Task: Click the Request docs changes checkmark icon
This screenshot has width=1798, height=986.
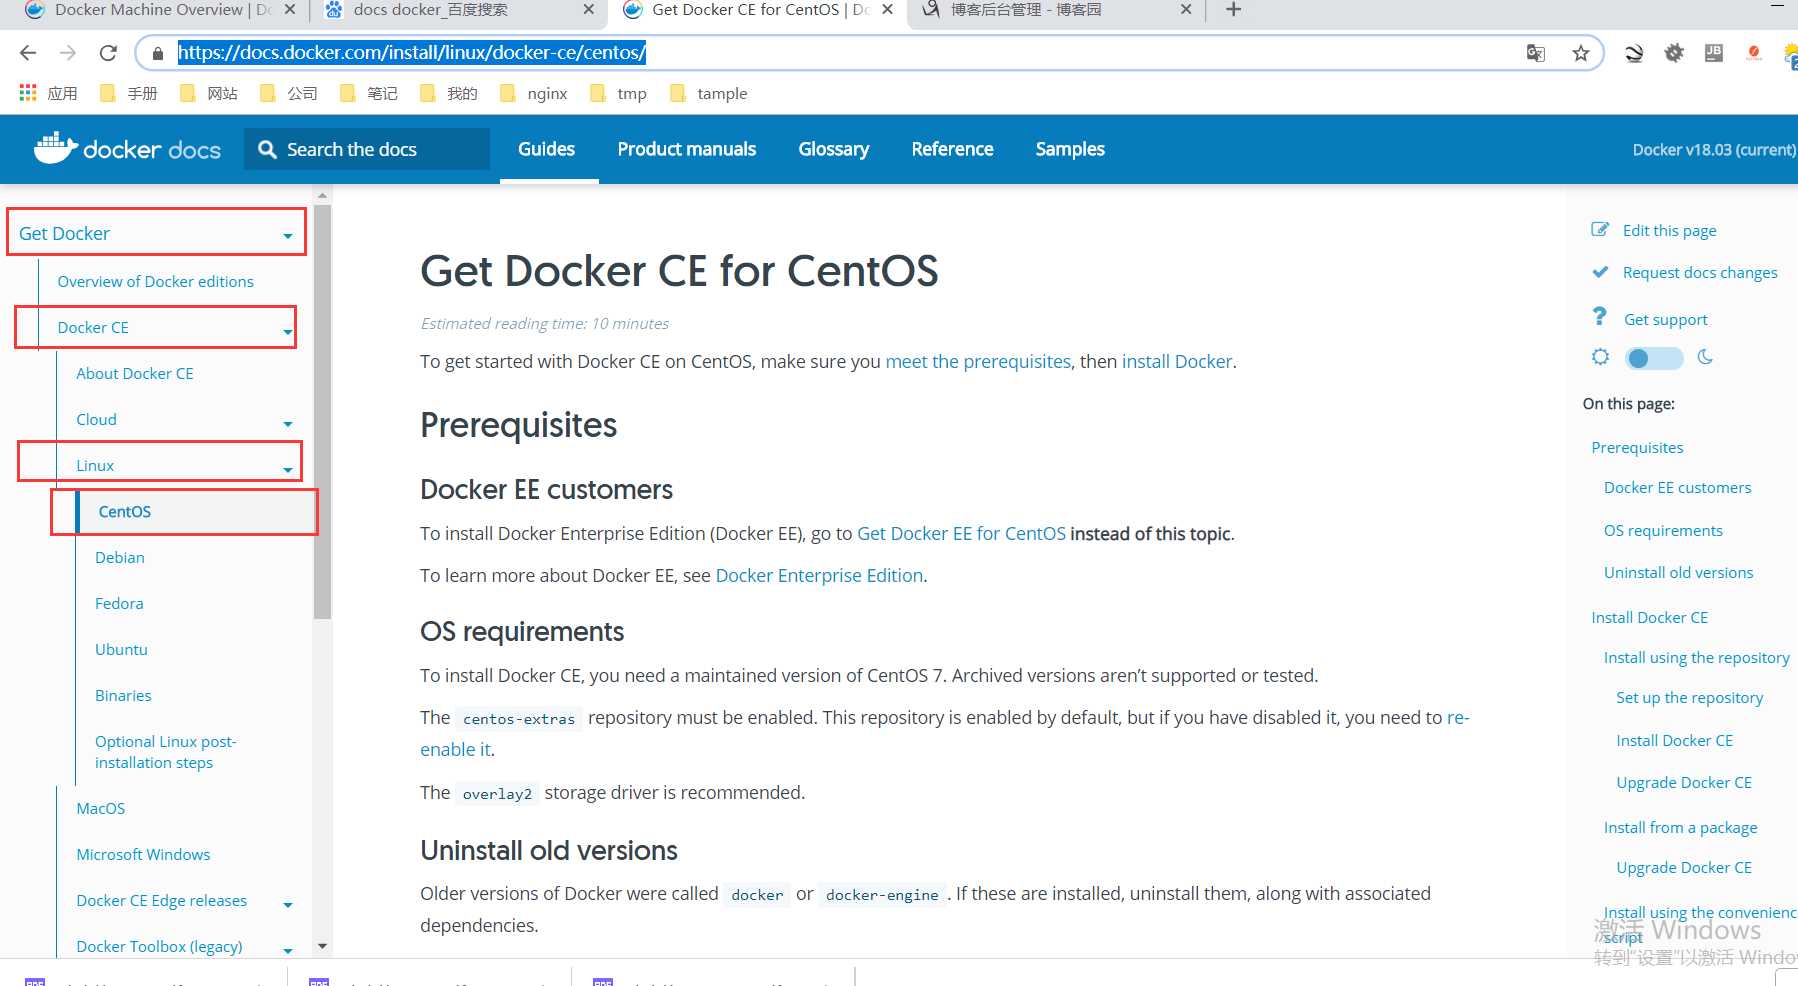Action: pyautogui.click(x=1600, y=272)
